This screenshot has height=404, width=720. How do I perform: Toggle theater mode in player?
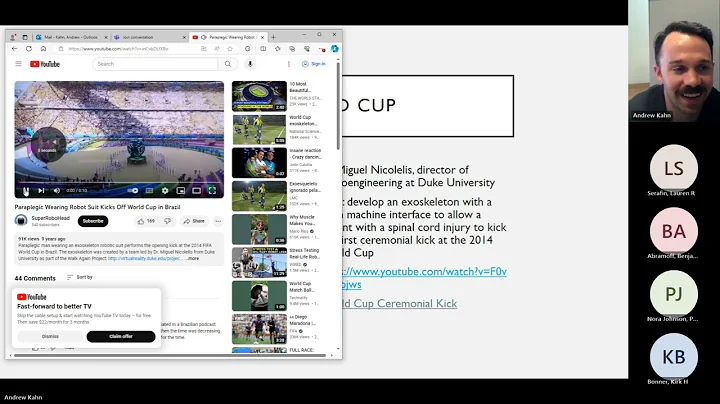(197, 191)
